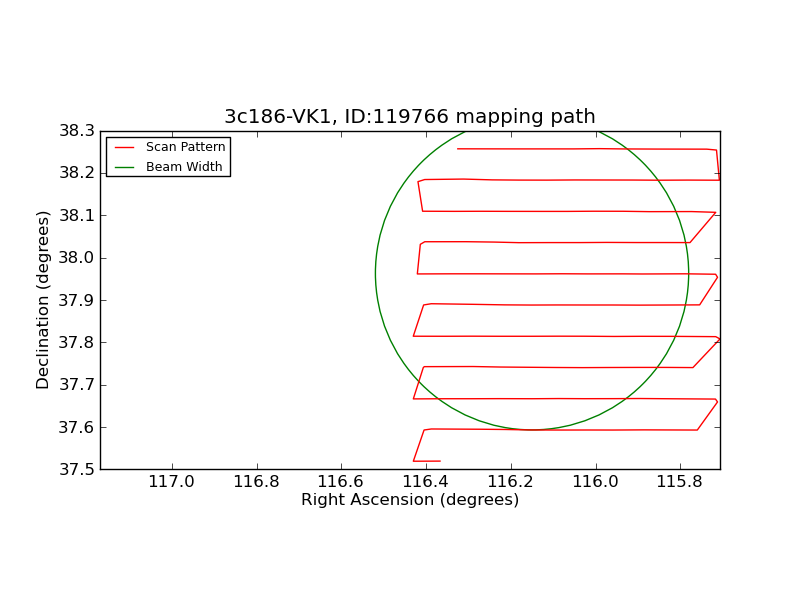The height and width of the screenshot is (600, 800).
Task: Click the 'Declination (degrees)' axis label
Action: (42, 301)
